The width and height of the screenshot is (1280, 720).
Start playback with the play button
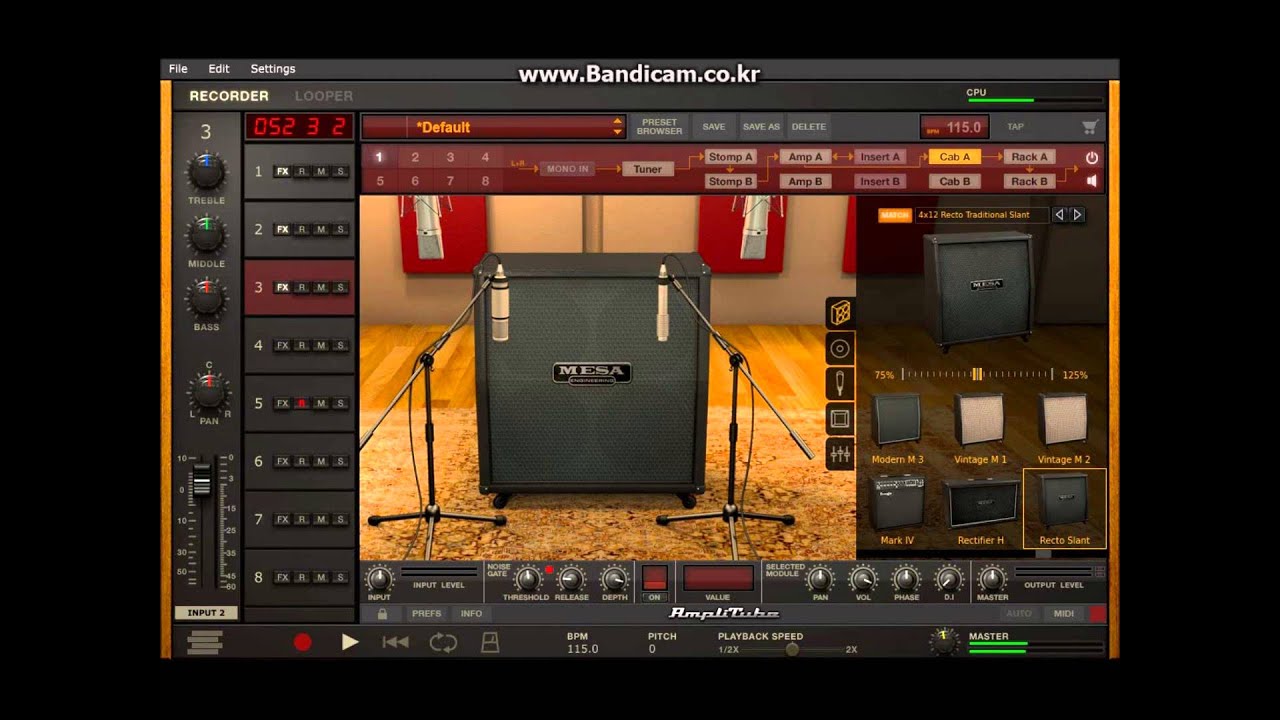click(x=349, y=642)
